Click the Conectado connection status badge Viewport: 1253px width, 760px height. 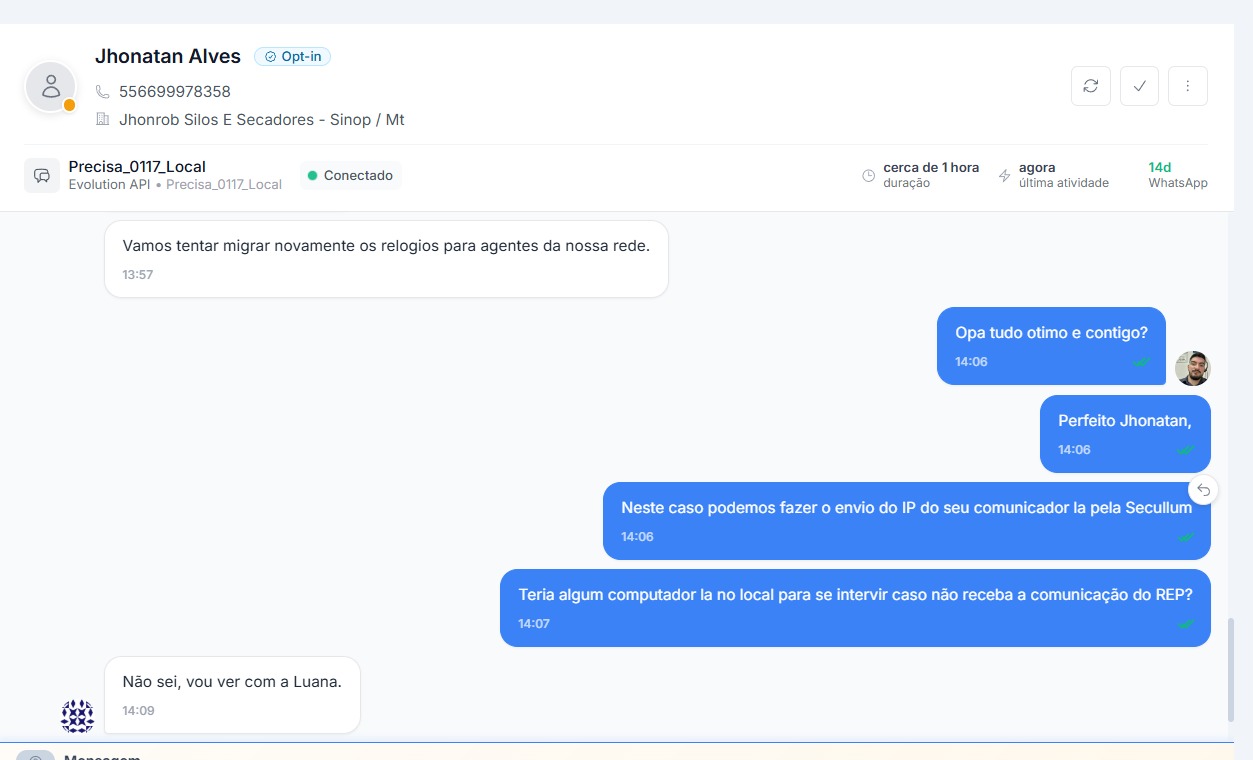pos(350,176)
